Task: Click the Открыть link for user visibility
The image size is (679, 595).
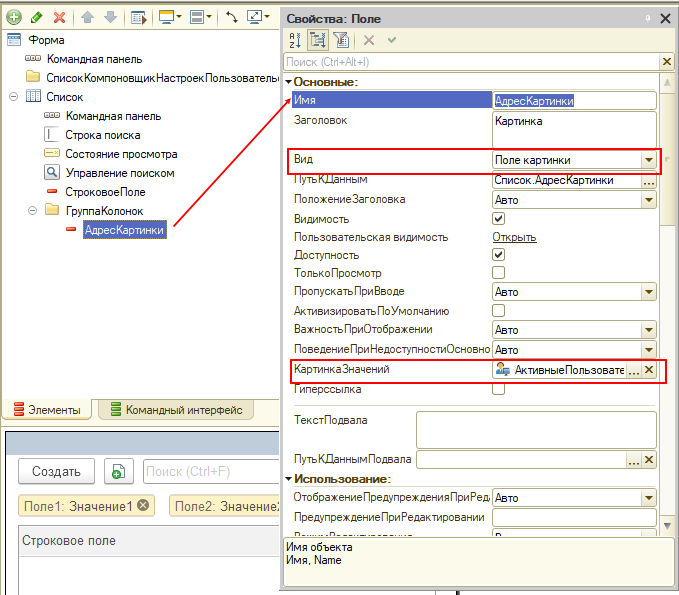Action: pyautogui.click(x=514, y=237)
